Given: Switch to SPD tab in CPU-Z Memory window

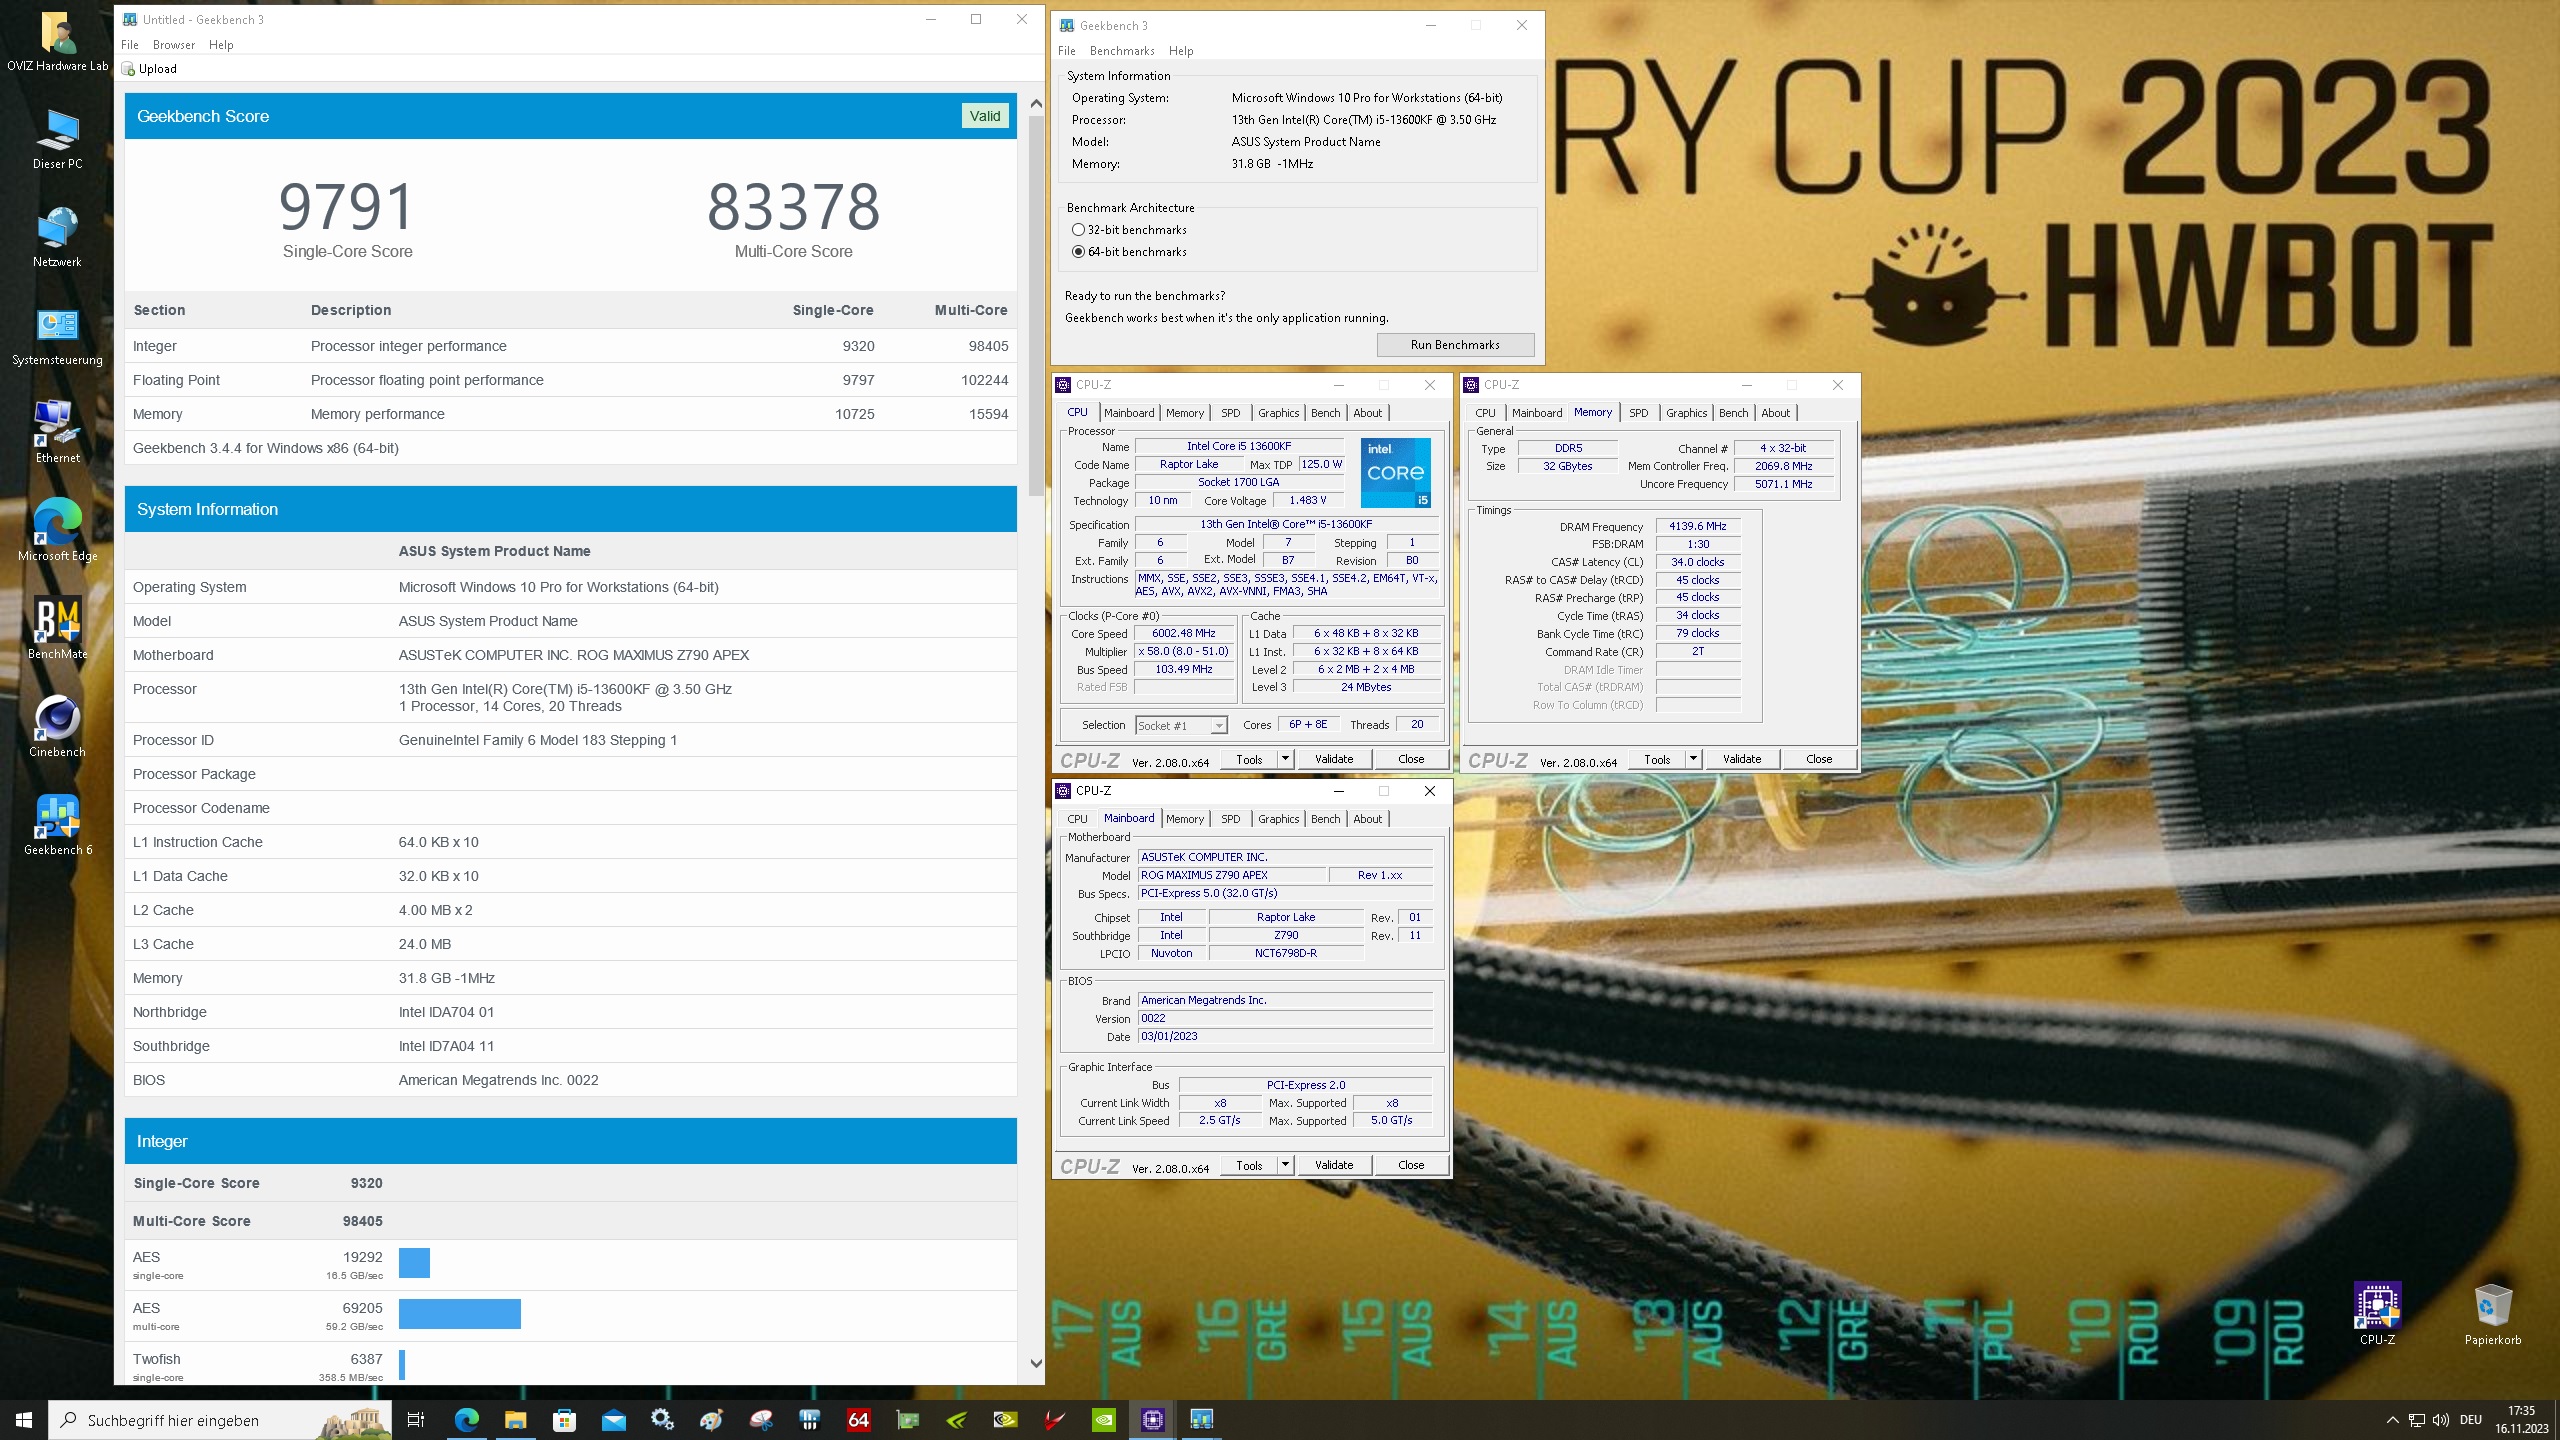Looking at the screenshot, I should pos(1638,413).
